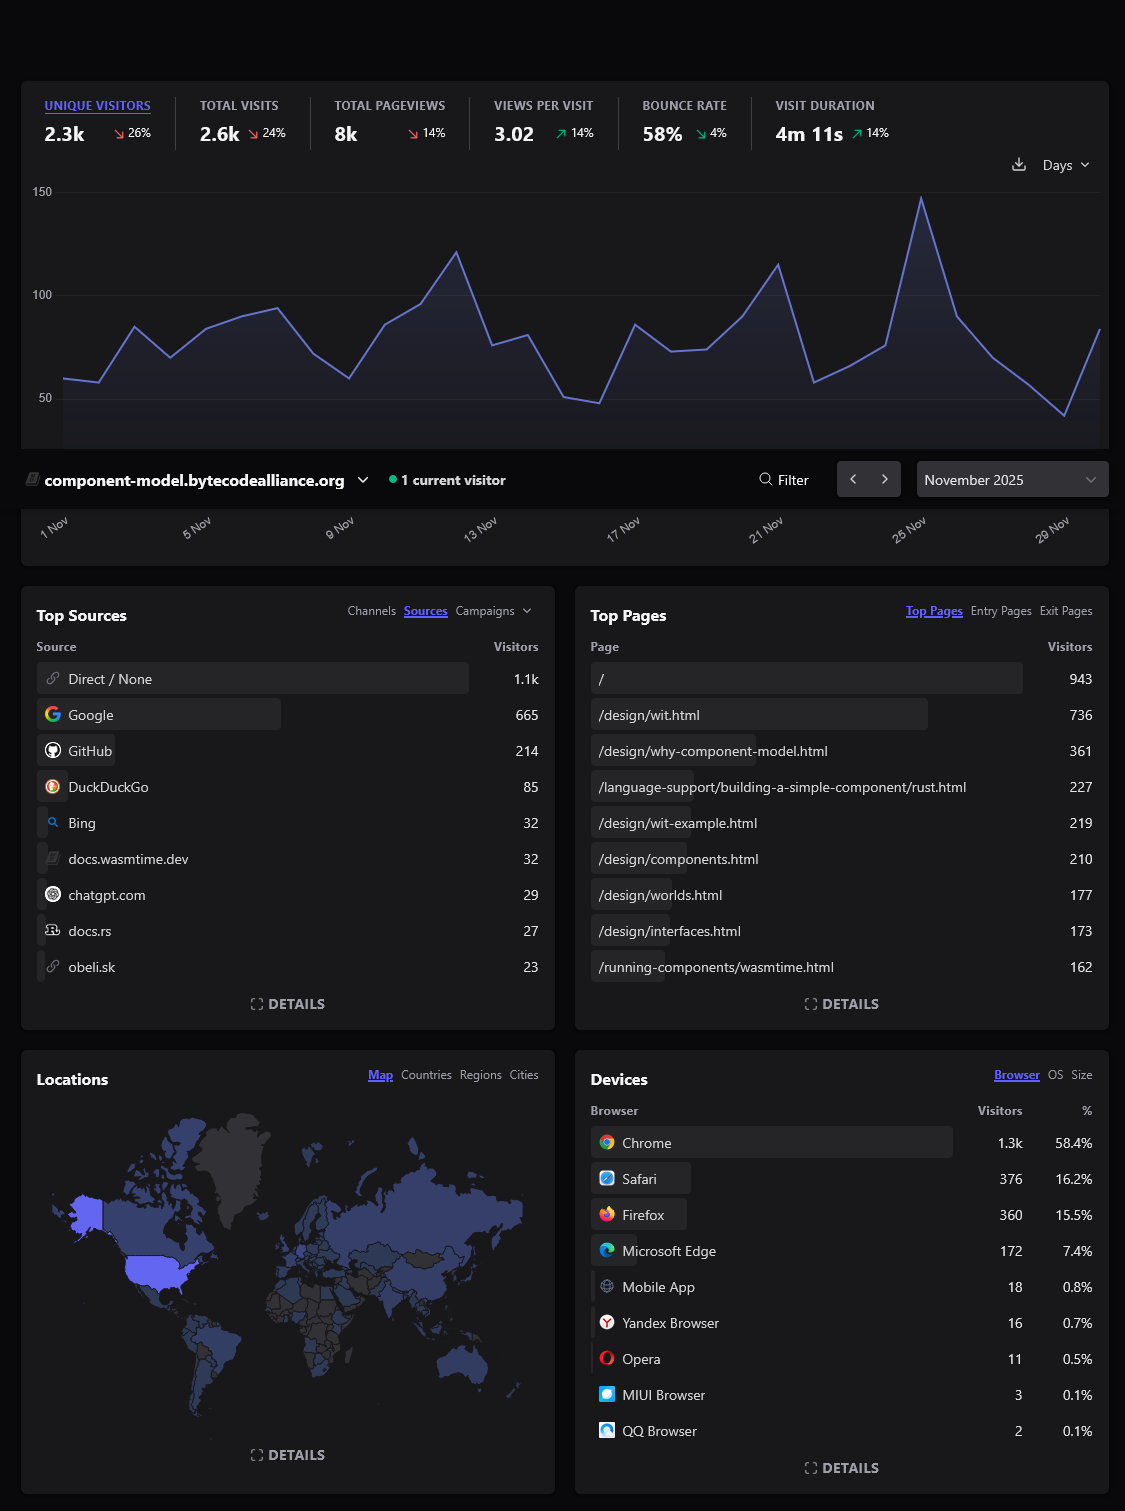The image size is (1125, 1511).
Task: Click the Google logo in Top Sources
Action: click(53, 715)
